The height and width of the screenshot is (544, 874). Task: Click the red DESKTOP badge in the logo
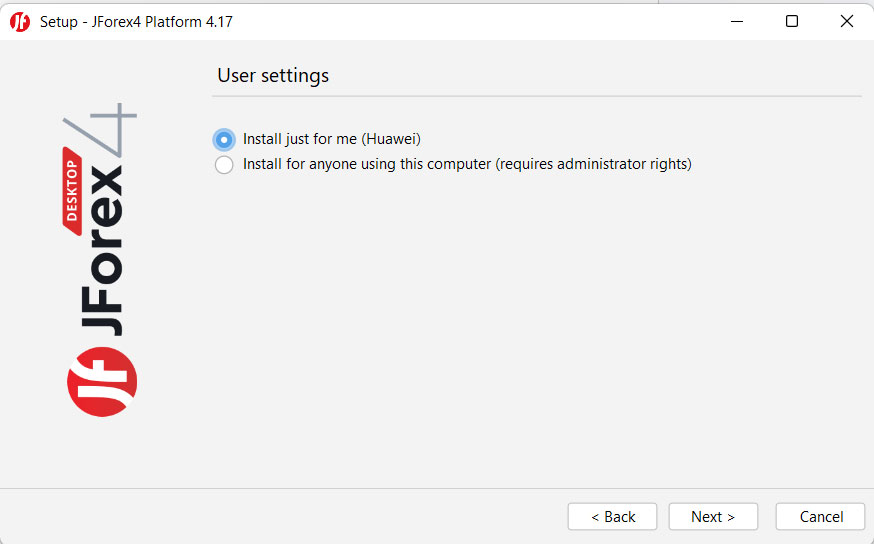click(73, 190)
